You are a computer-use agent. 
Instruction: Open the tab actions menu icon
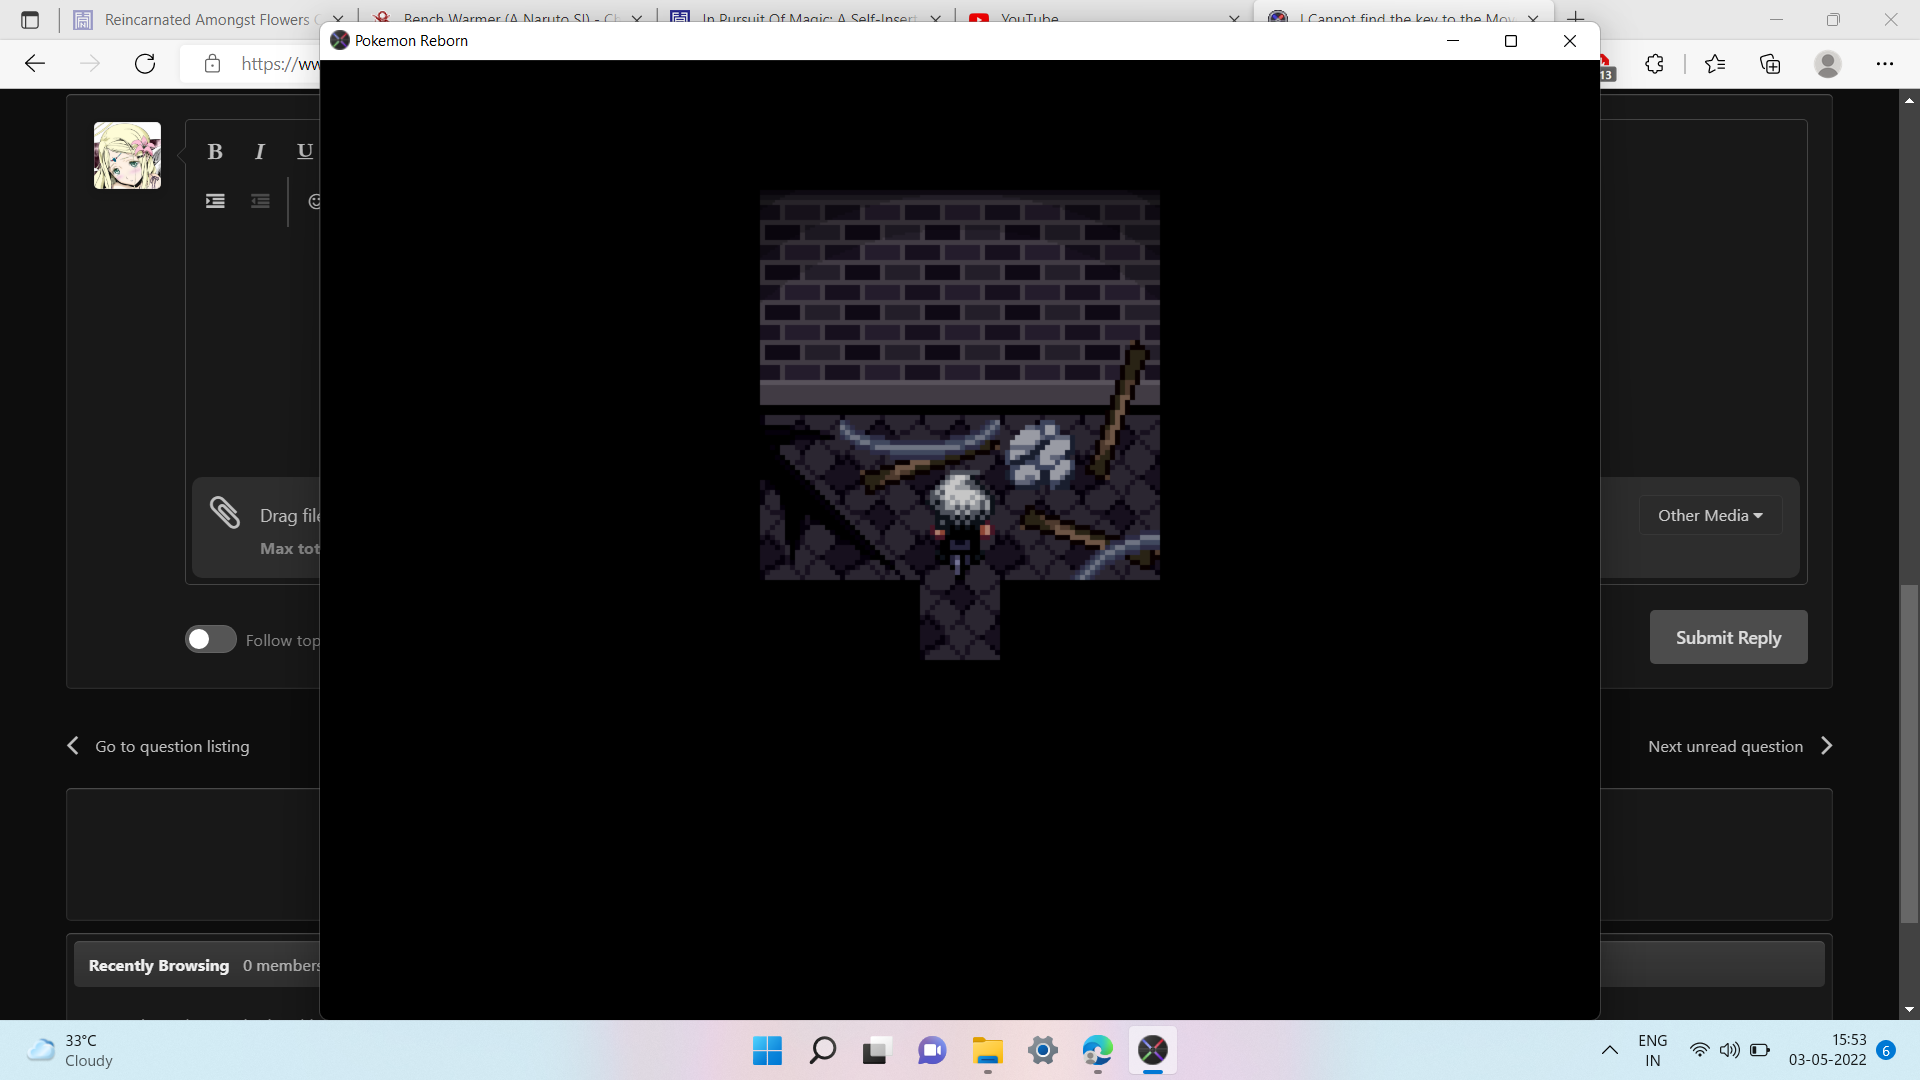coord(30,19)
